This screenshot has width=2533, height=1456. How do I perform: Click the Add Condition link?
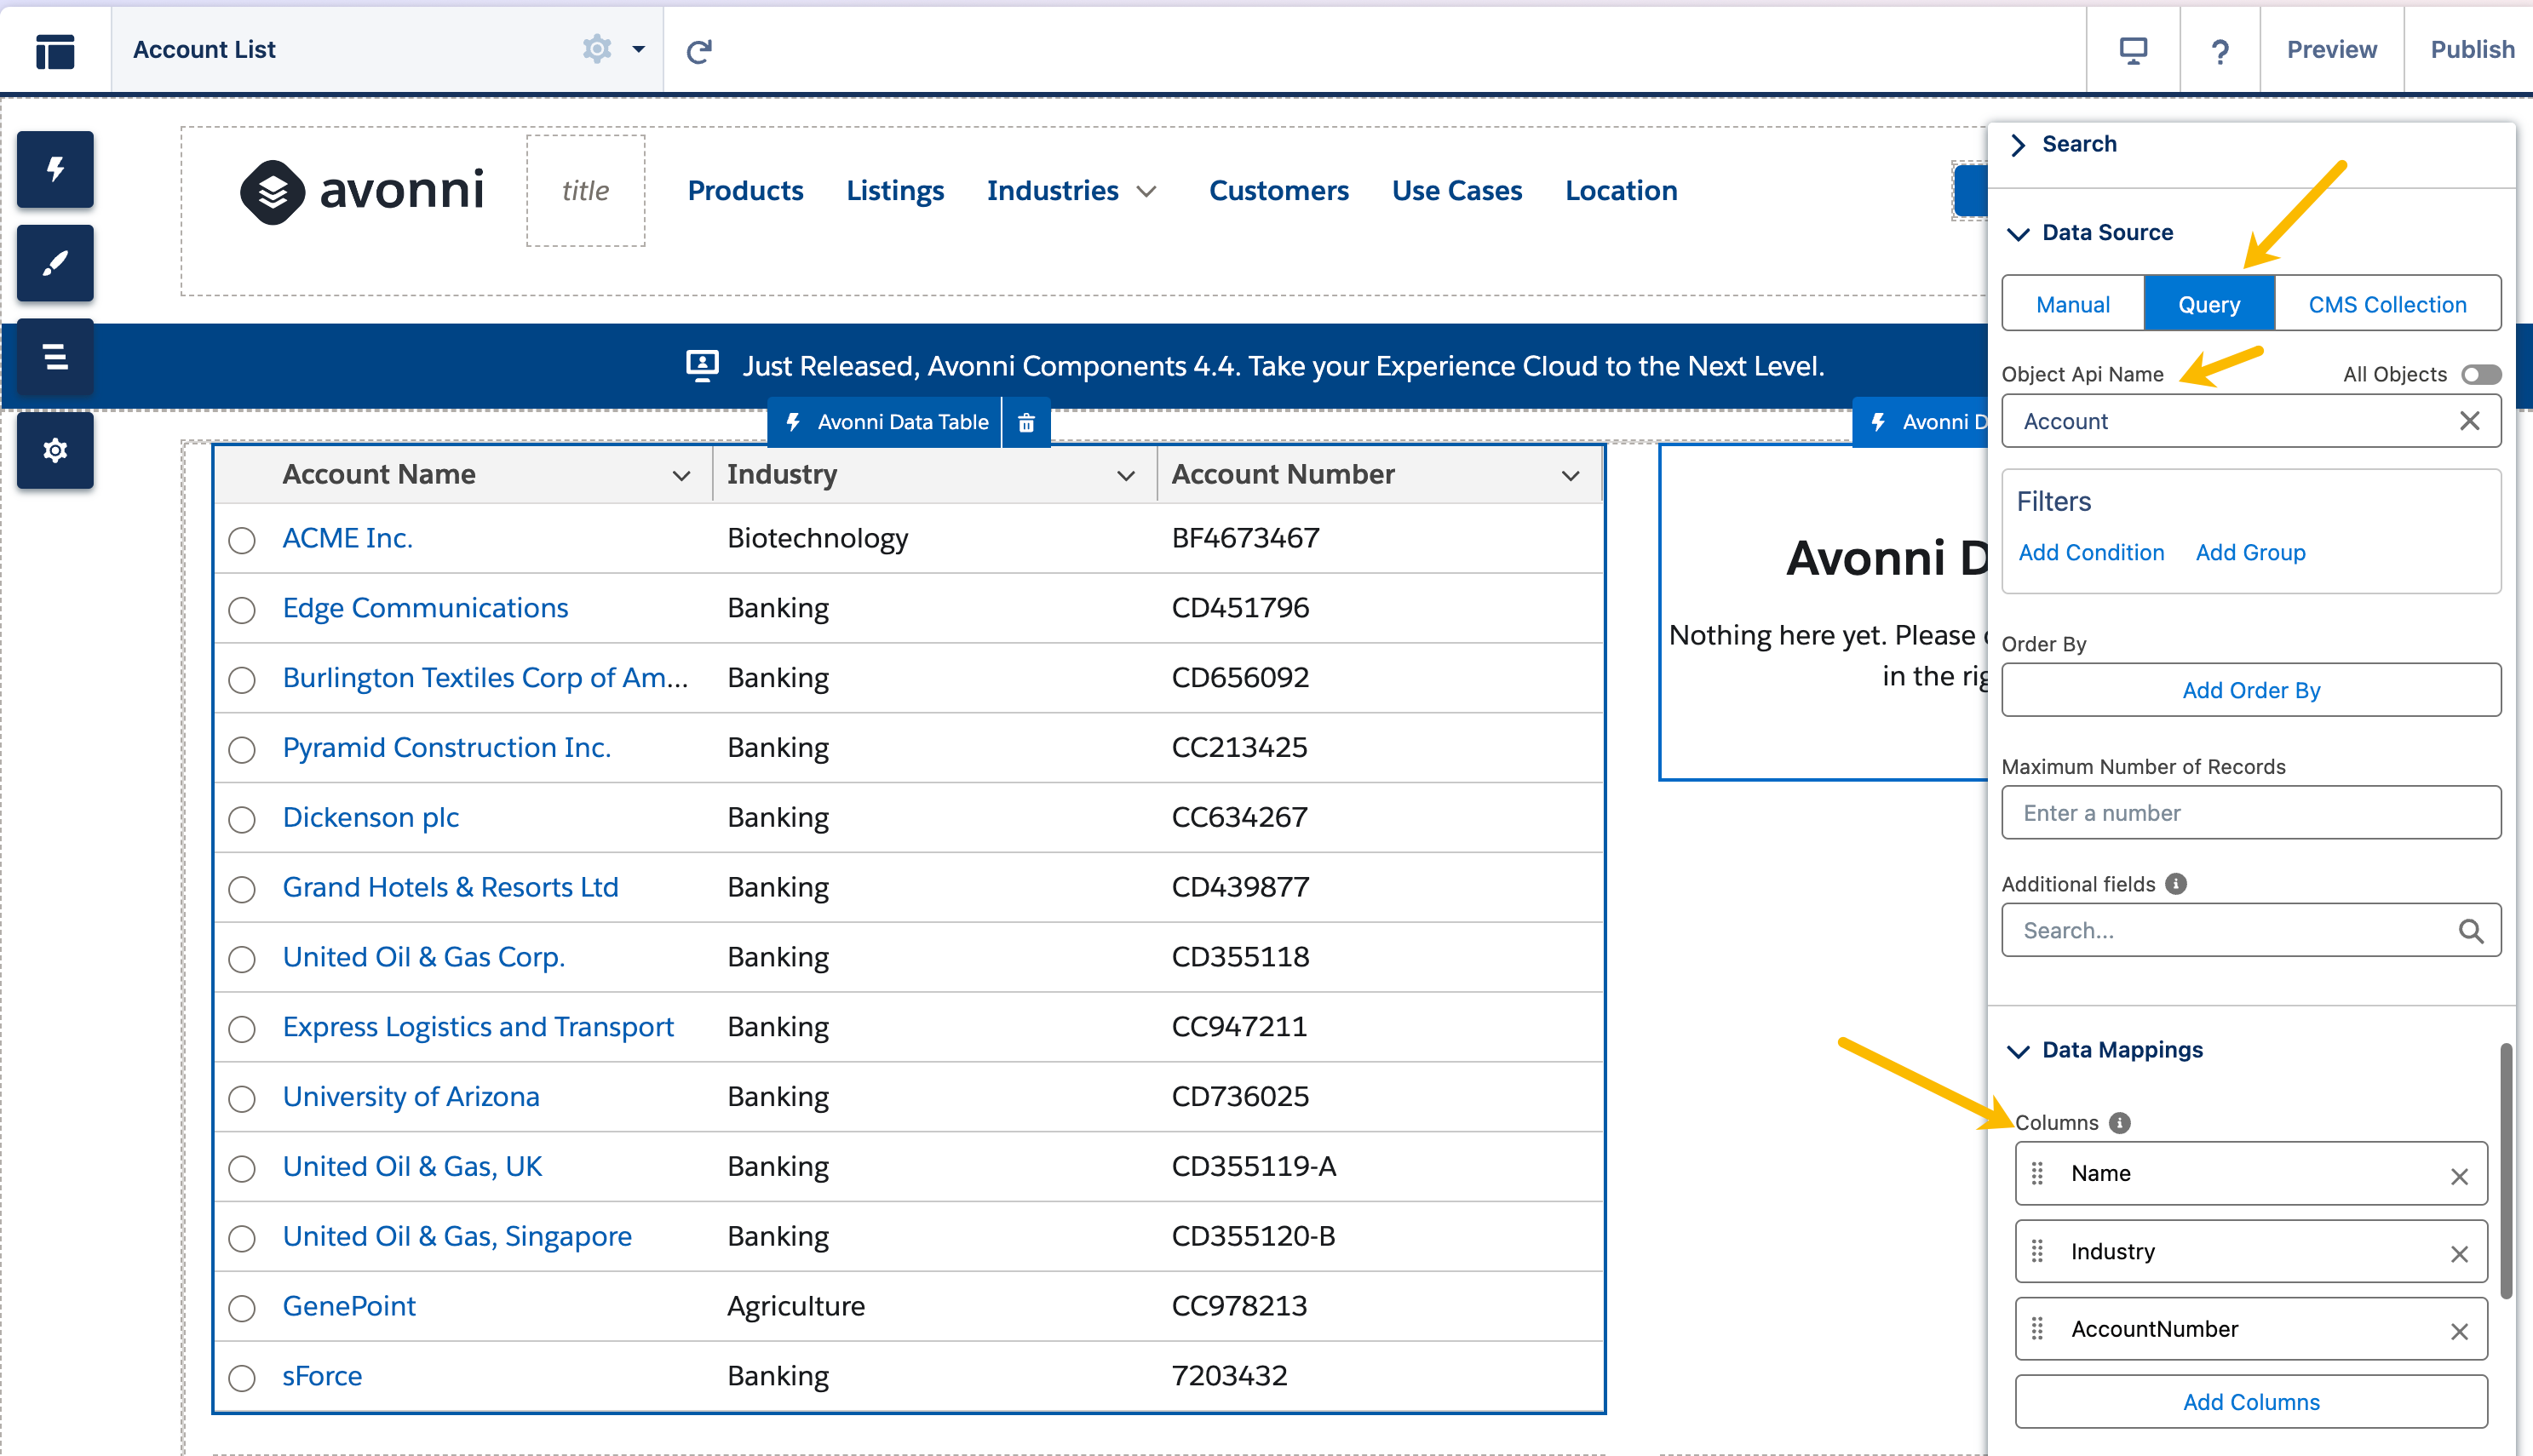(x=2090, y=552)
